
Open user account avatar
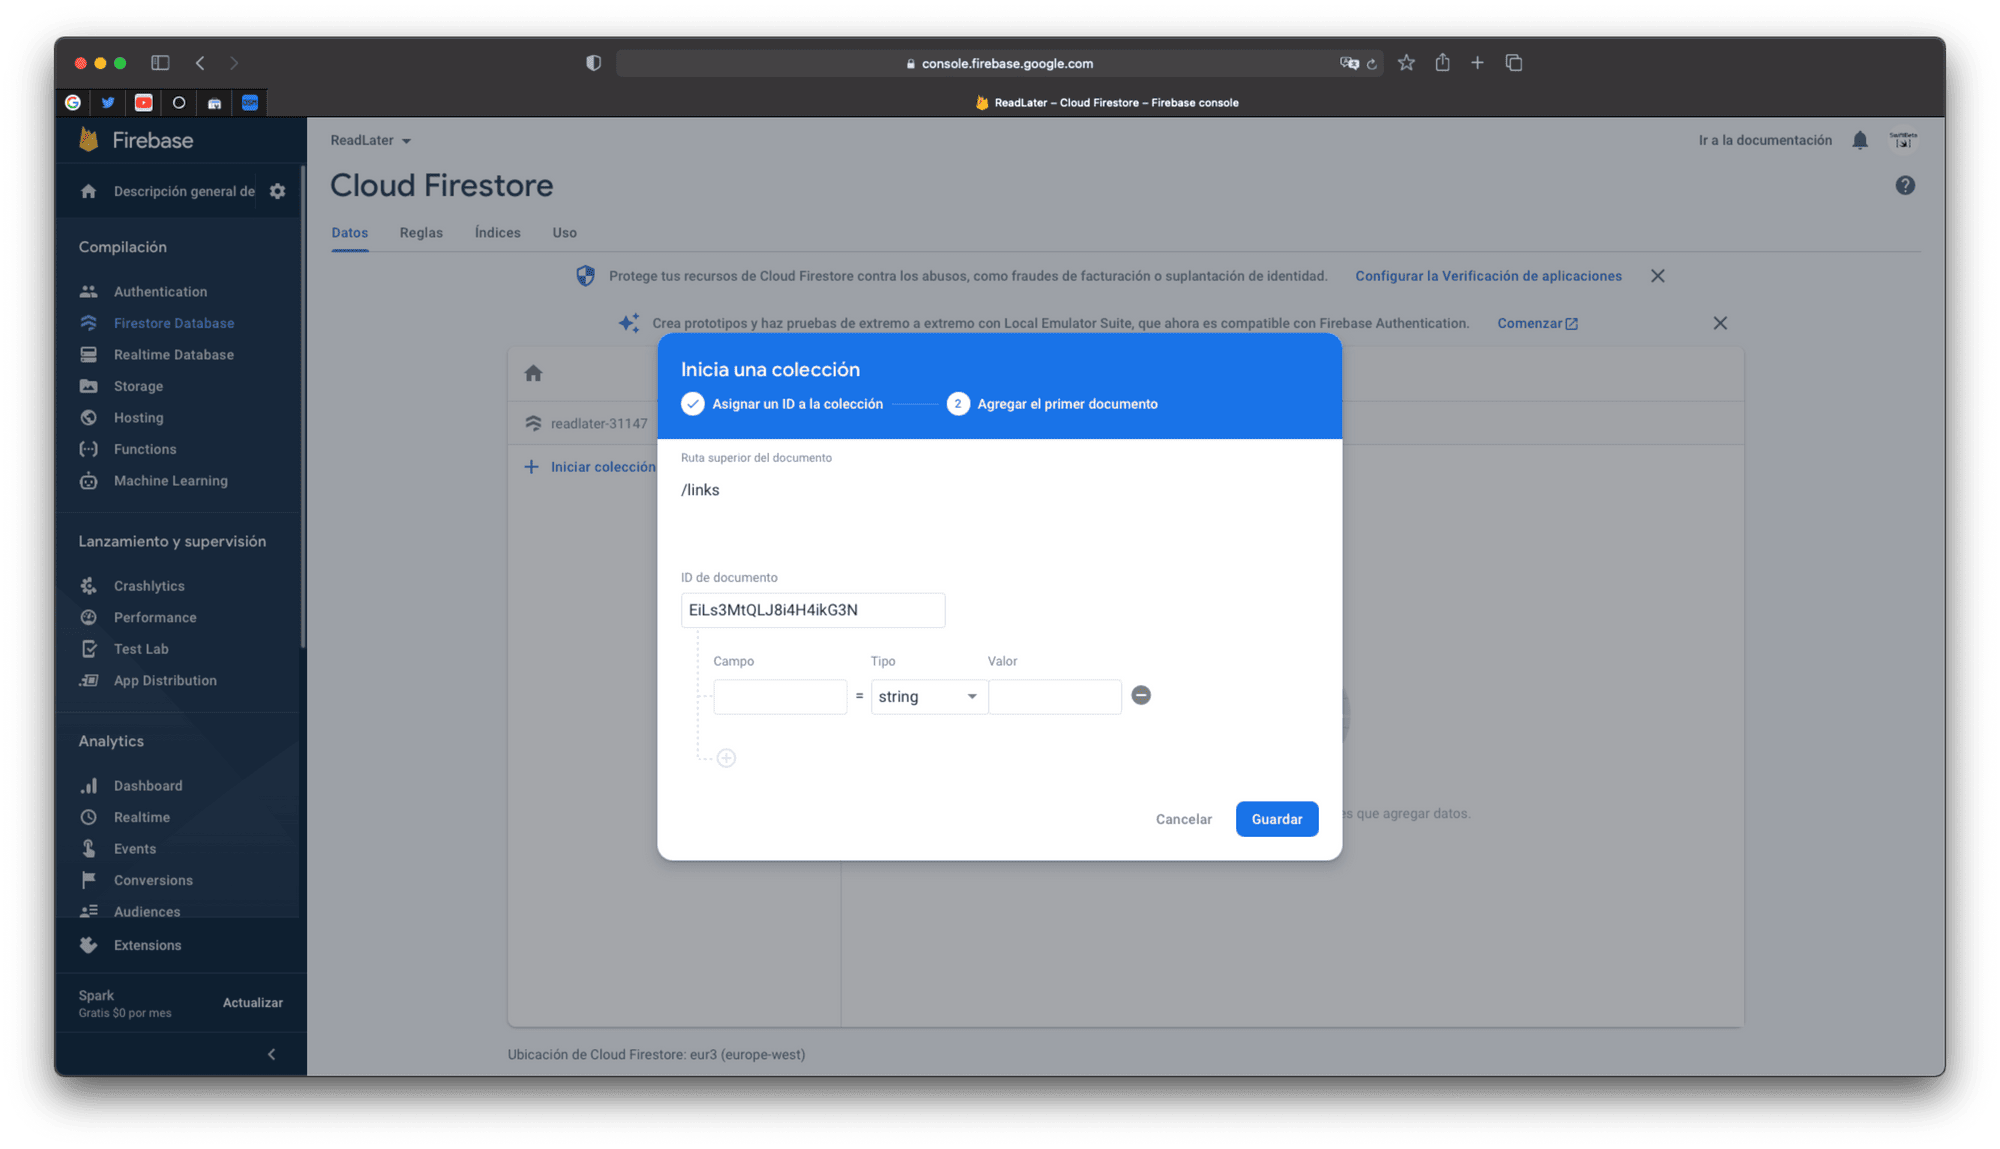[1903, 140]
